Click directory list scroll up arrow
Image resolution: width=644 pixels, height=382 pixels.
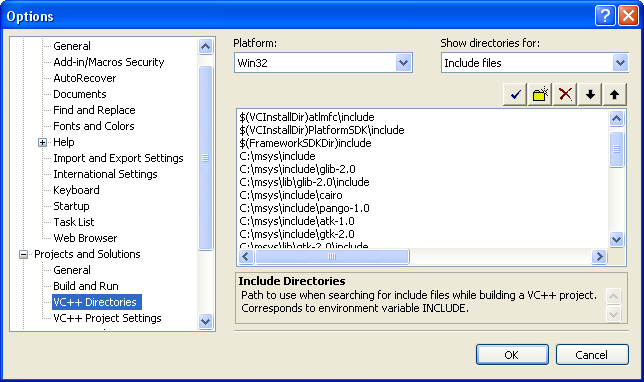pos(616,118)
